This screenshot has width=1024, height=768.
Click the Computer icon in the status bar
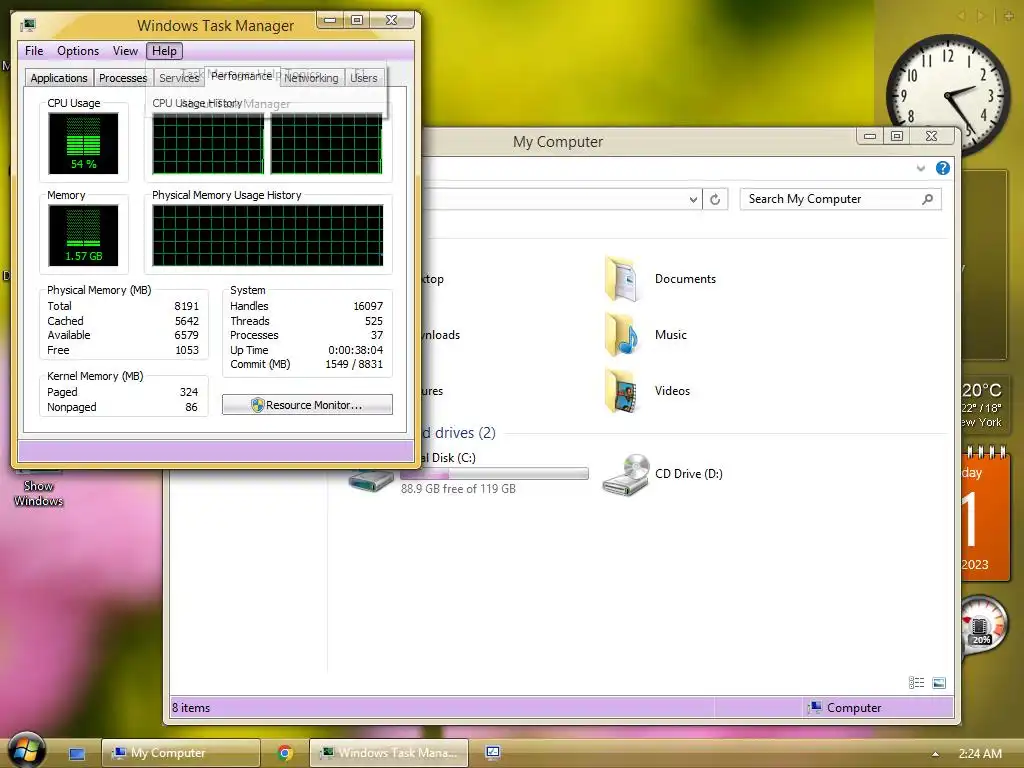pyautogui.click(x=814, y=707)
